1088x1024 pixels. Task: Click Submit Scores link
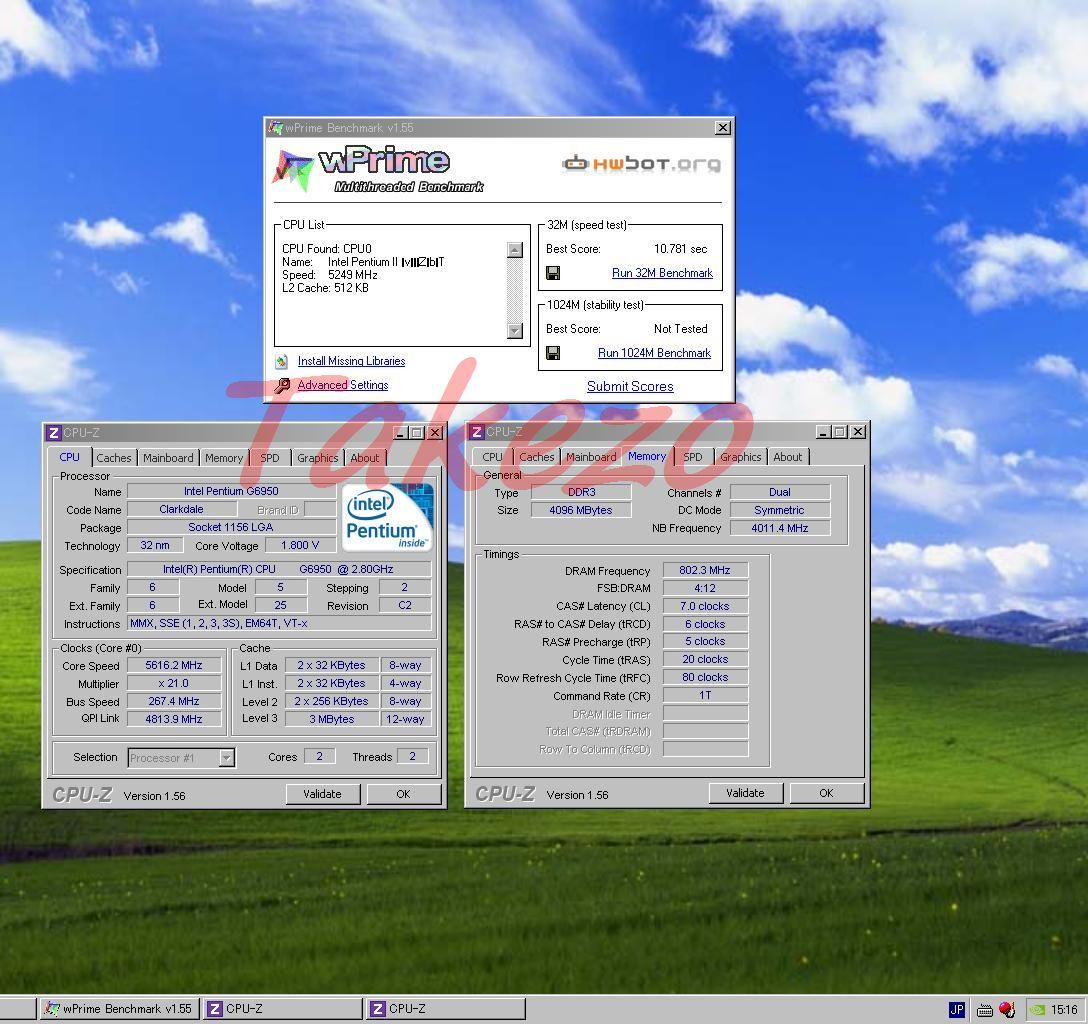(x=630, y=386)
